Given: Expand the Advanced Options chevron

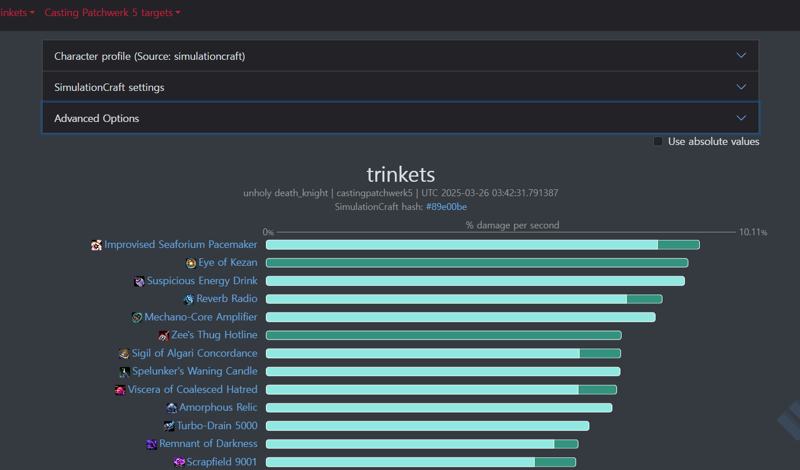Looking at the screenshot, I should [741, 118].
